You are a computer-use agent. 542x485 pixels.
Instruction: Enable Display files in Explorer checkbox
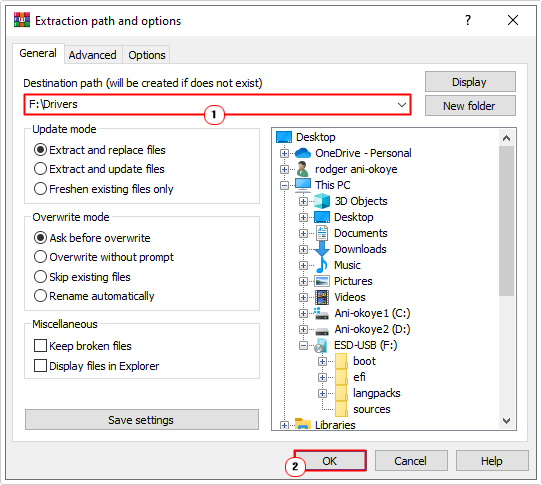[x=40, y=366]
